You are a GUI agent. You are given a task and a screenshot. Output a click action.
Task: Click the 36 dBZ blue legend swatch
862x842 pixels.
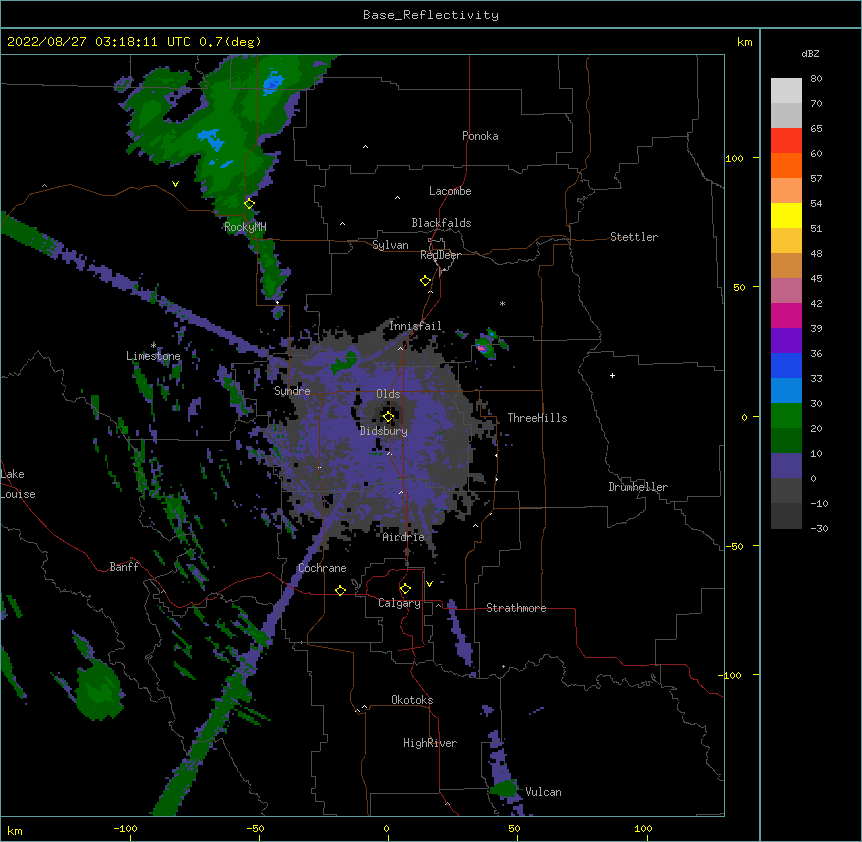point(786,365)
